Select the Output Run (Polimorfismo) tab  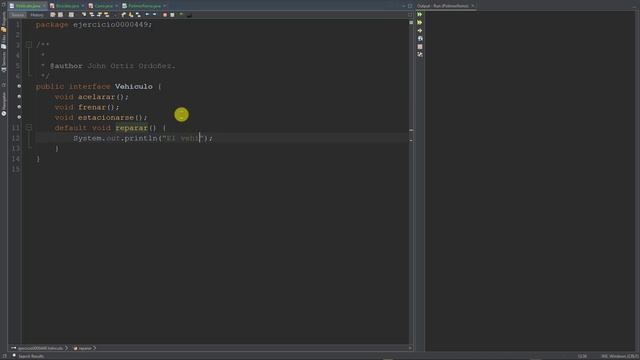[x=442, y=6]
